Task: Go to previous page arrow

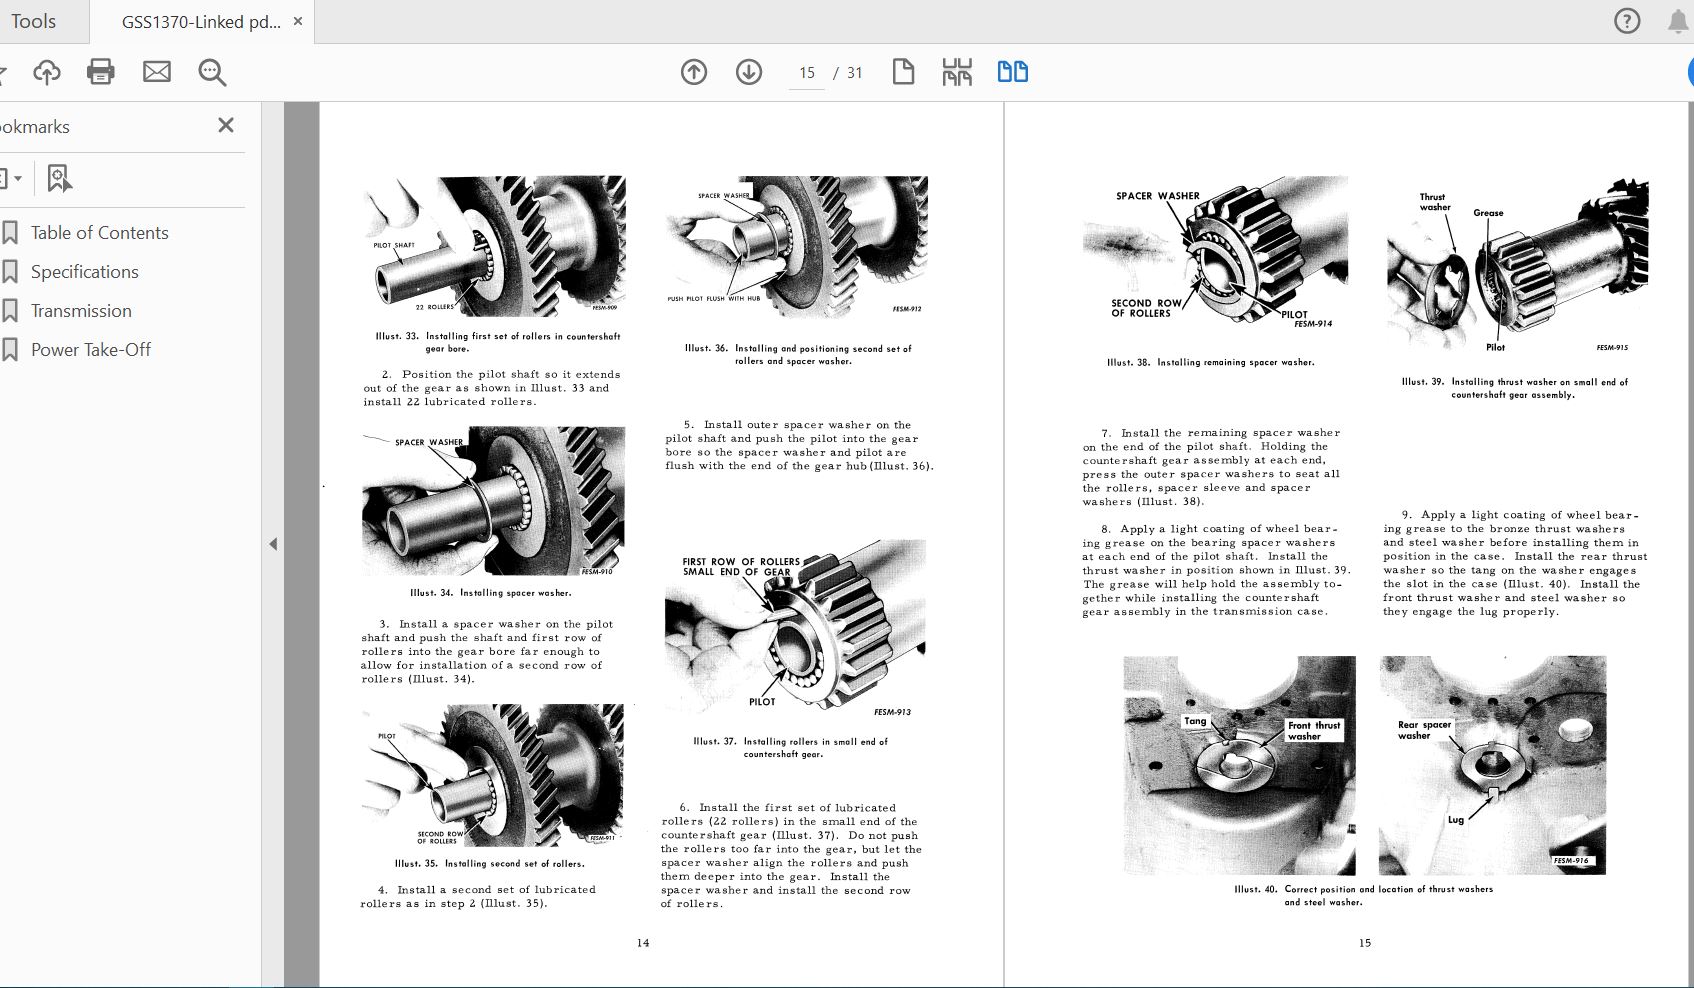Action: (694, 72)
